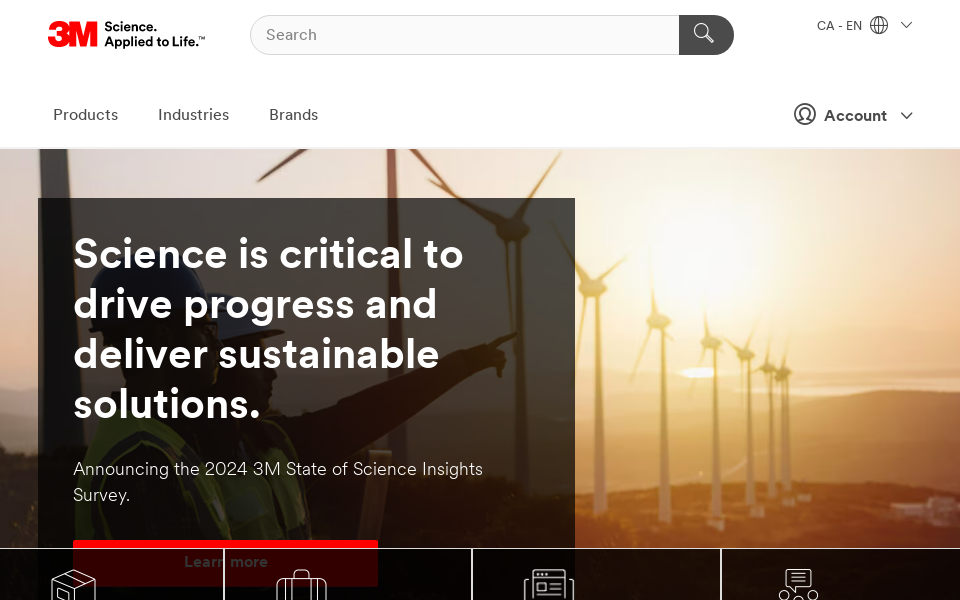The height and width of the screenshot is (600, 960).
Task: Open the chat community icon tile
Action: pos(797,584)
